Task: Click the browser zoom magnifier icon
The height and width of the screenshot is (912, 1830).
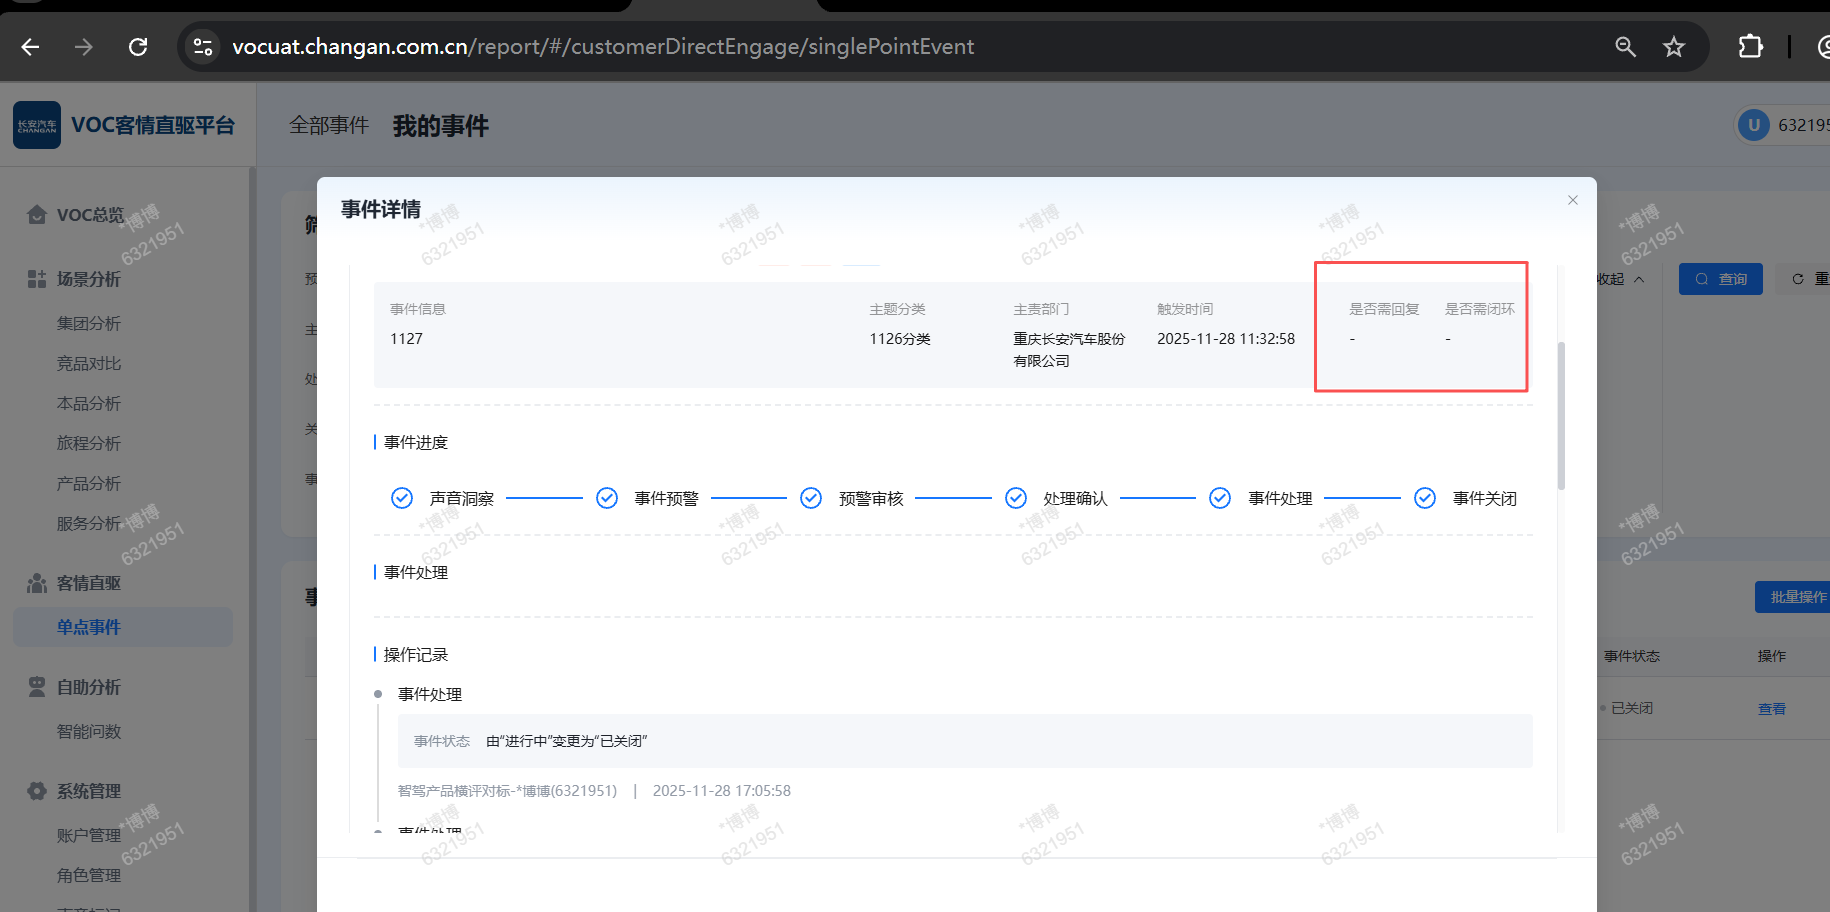Action: [1625, 47]
